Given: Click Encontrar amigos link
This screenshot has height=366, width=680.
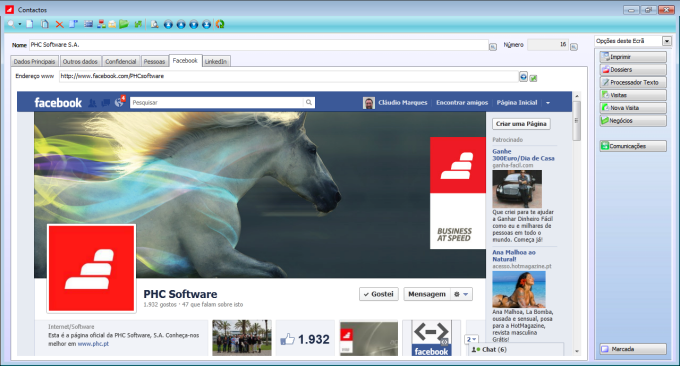Looking at the screenshot, I should point(462,103).
